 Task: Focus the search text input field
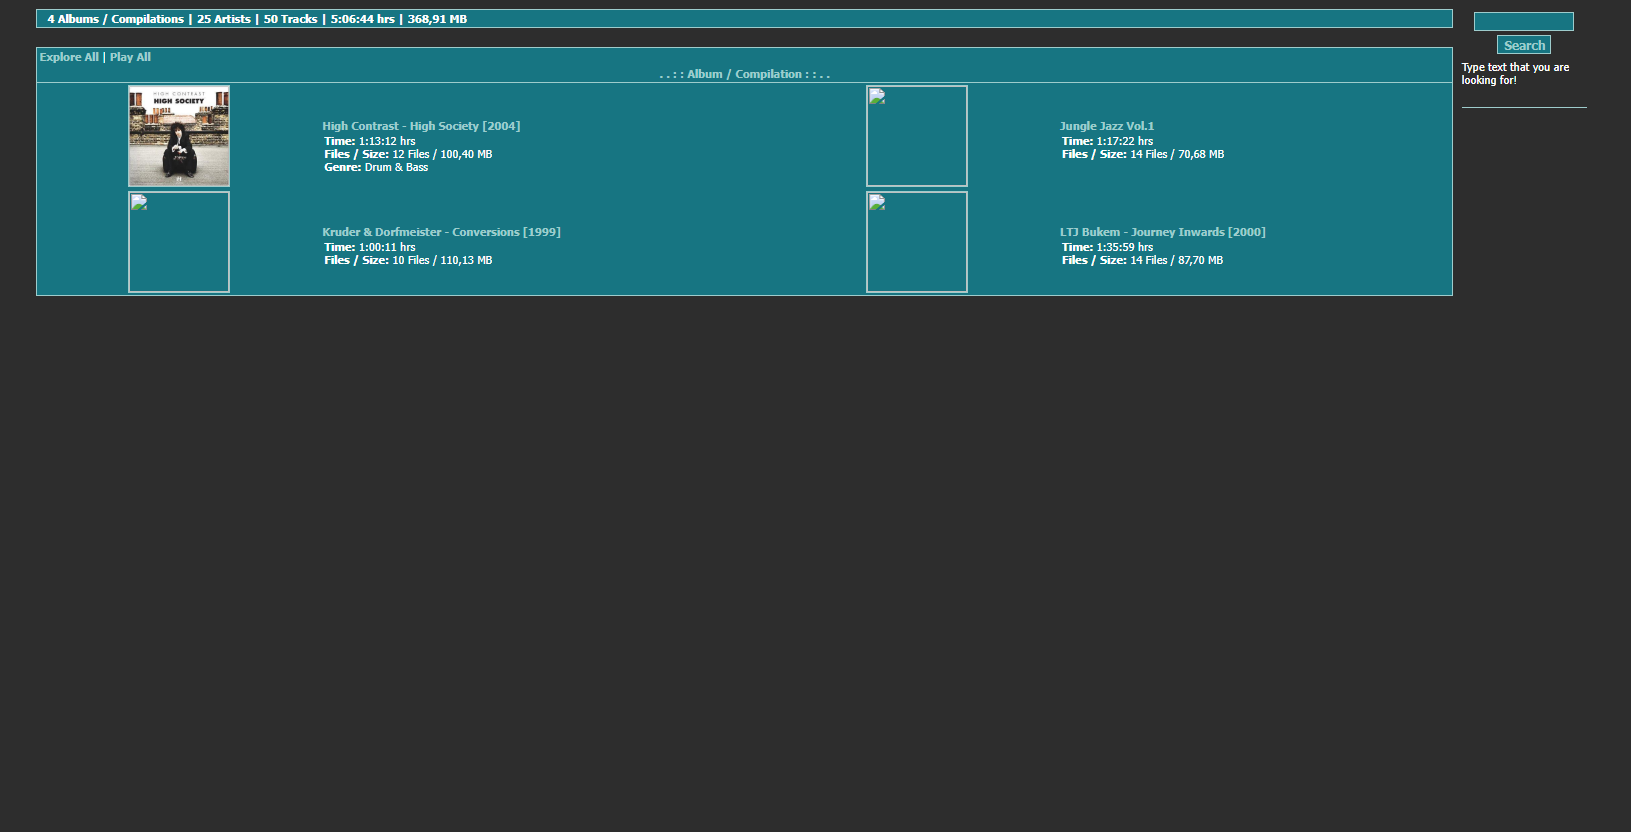(1524, 21)
